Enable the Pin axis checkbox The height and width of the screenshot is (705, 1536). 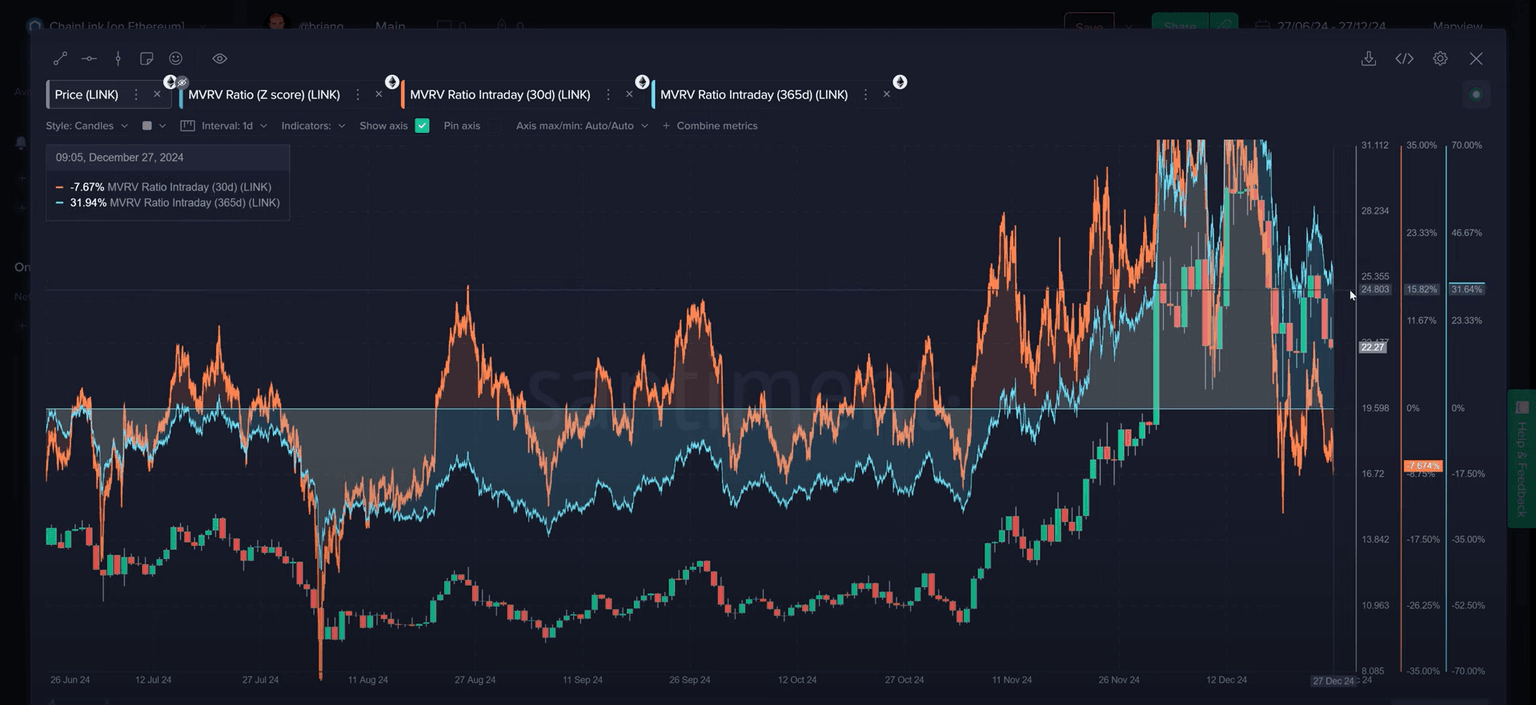coord(493,126)
